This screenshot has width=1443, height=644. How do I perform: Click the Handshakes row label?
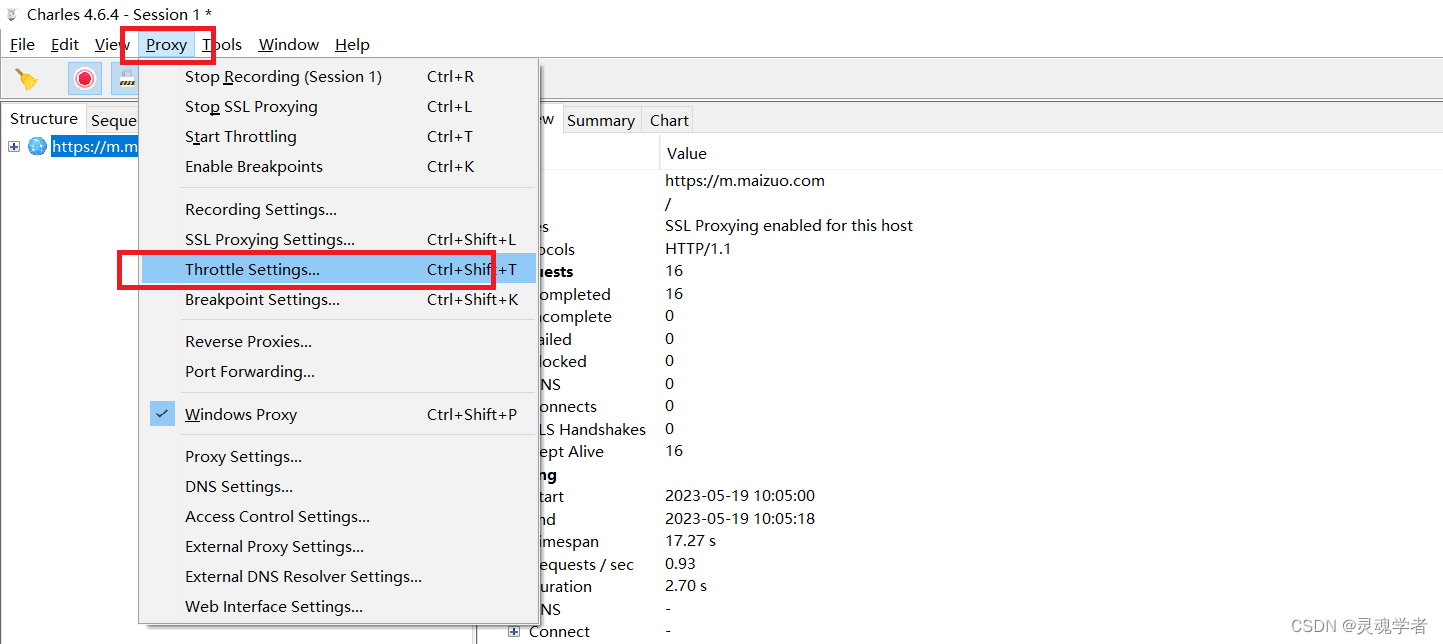tap(593, 429)
